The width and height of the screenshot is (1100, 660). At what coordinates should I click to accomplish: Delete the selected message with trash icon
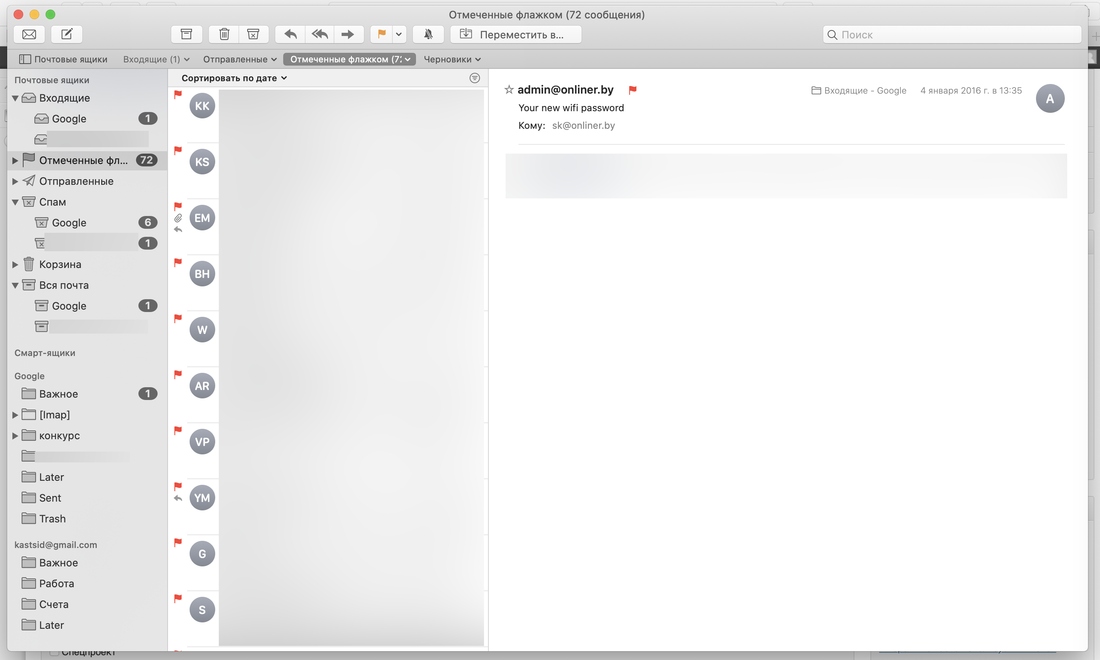[224, 34]
